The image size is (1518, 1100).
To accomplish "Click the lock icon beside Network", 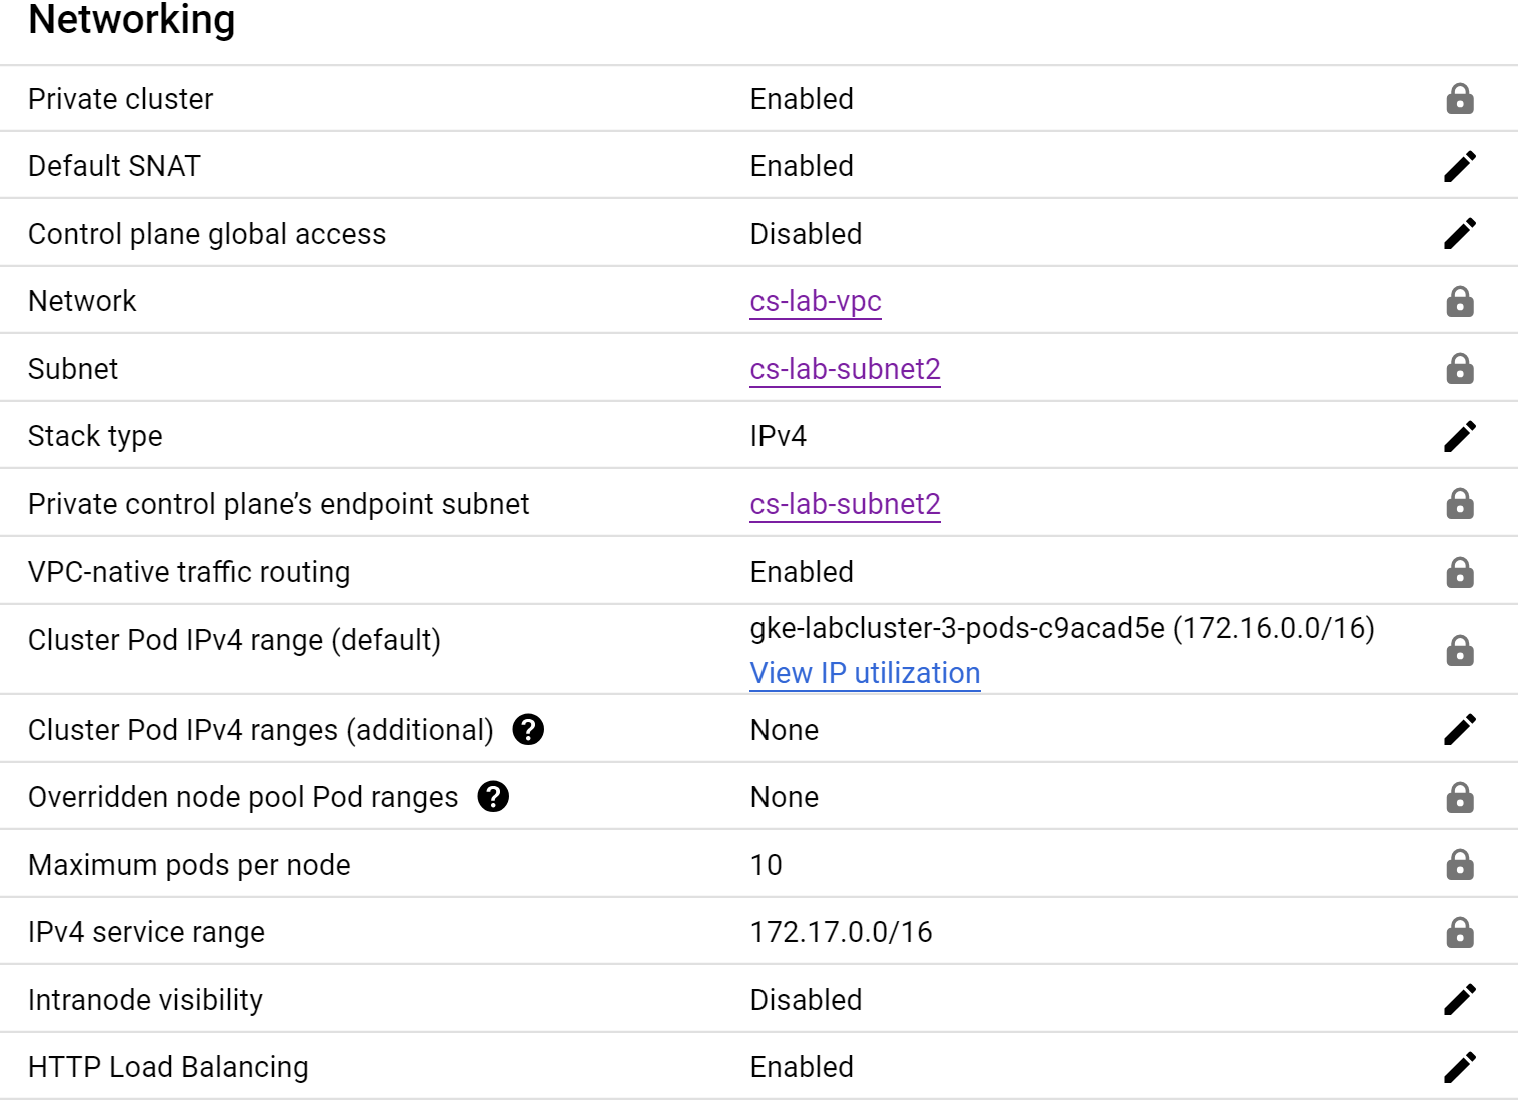I will pyautogui.click(x=1460, y=301).
